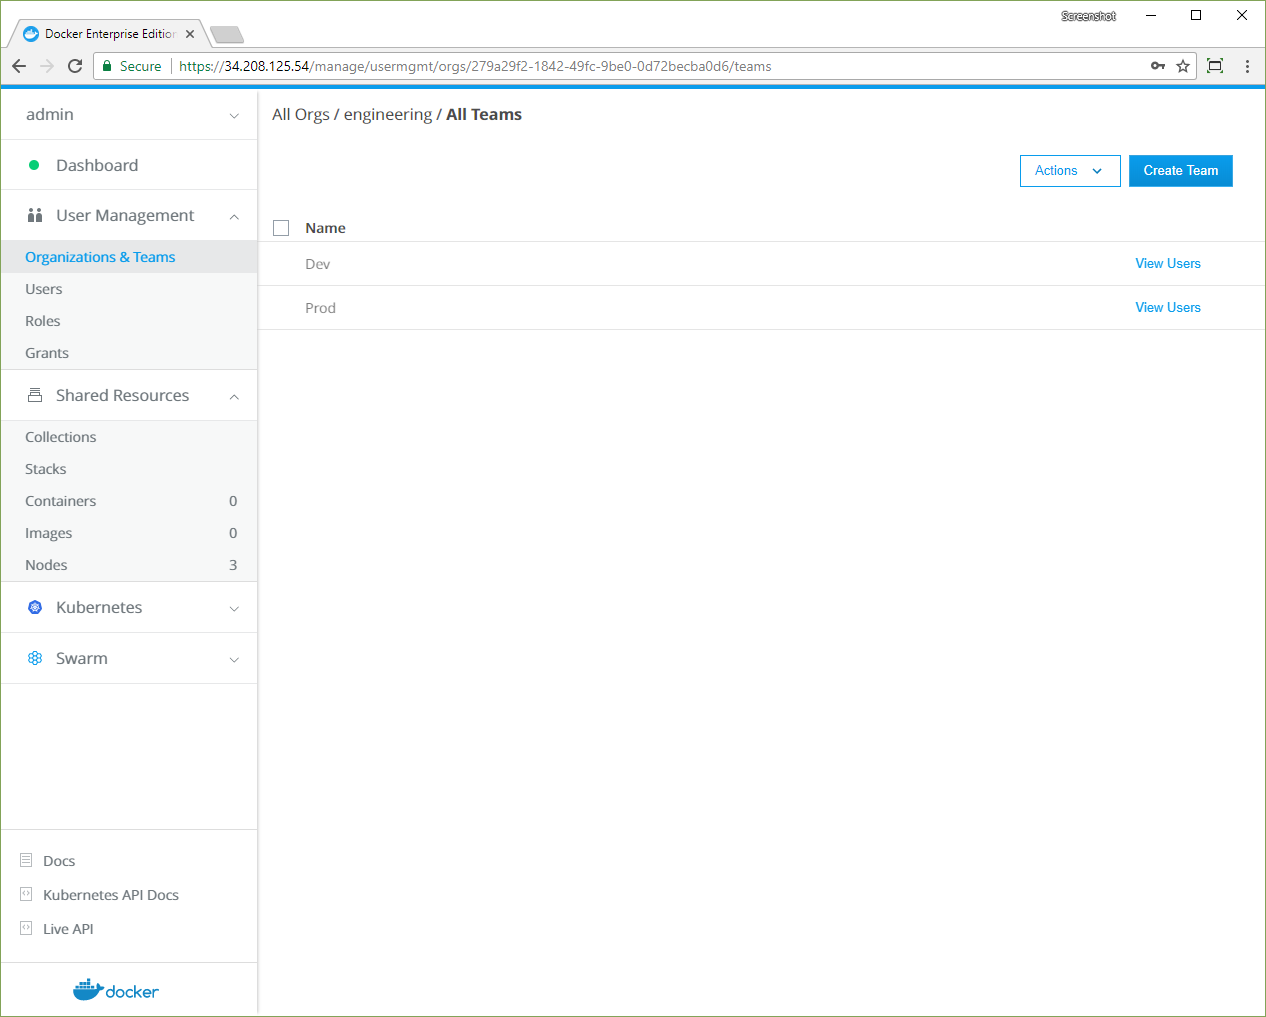Click the Kubernetes wheel icon in sidebar
This screenshot has height=1017, width=1266.
click(35, 607)
